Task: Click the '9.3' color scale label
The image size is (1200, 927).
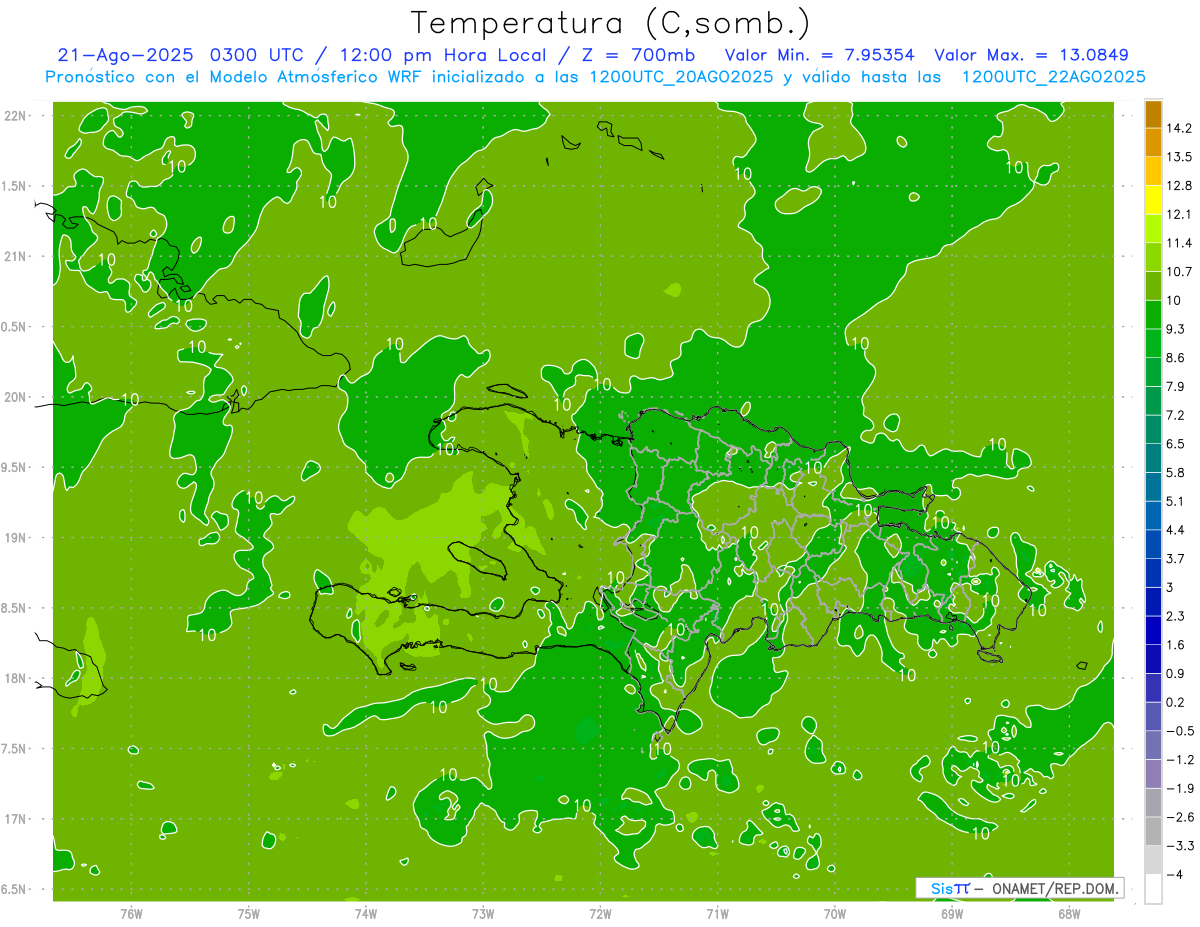Action: 1176,329
